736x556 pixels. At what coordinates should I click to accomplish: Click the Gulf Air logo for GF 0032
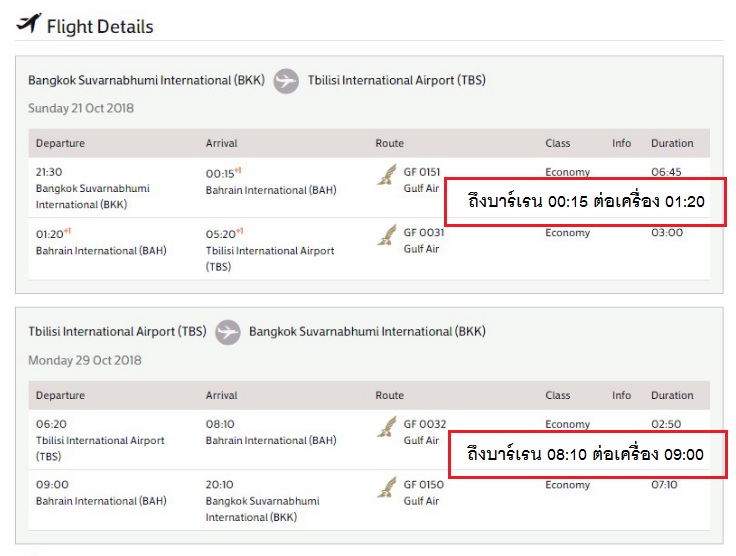point(387,427)
